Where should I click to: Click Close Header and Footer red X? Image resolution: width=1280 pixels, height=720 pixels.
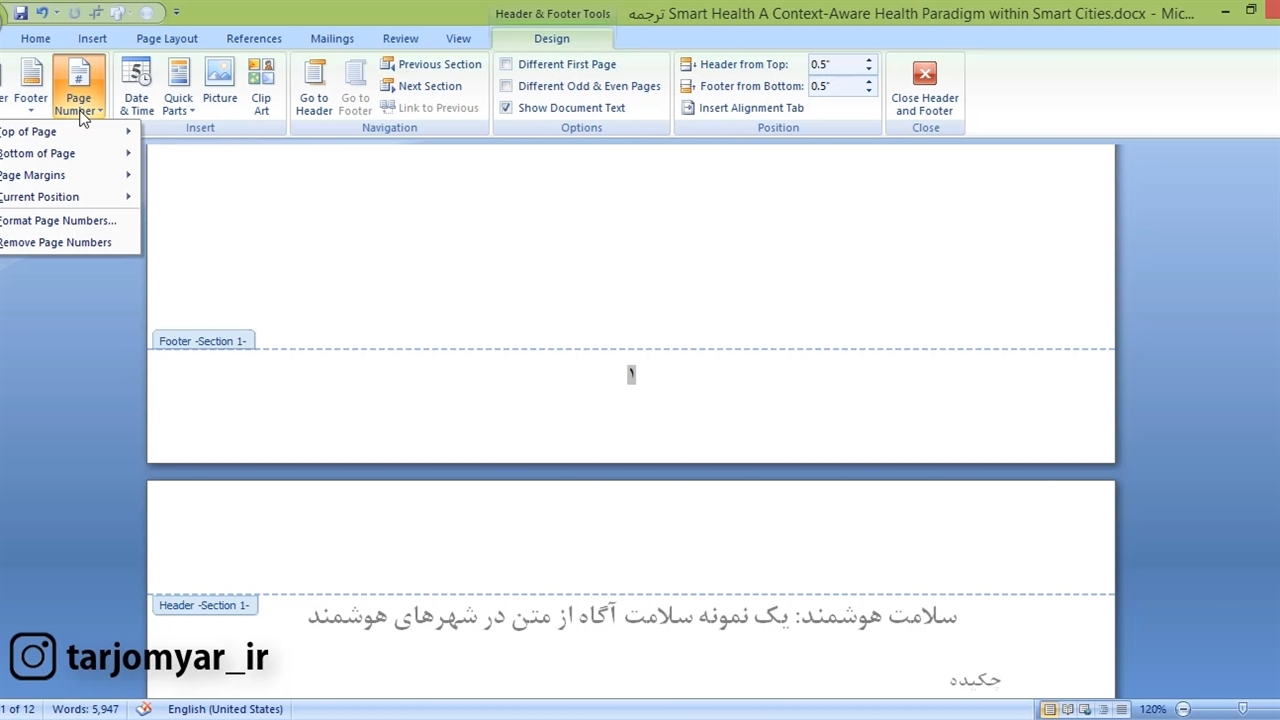click(x=924, y=74)
